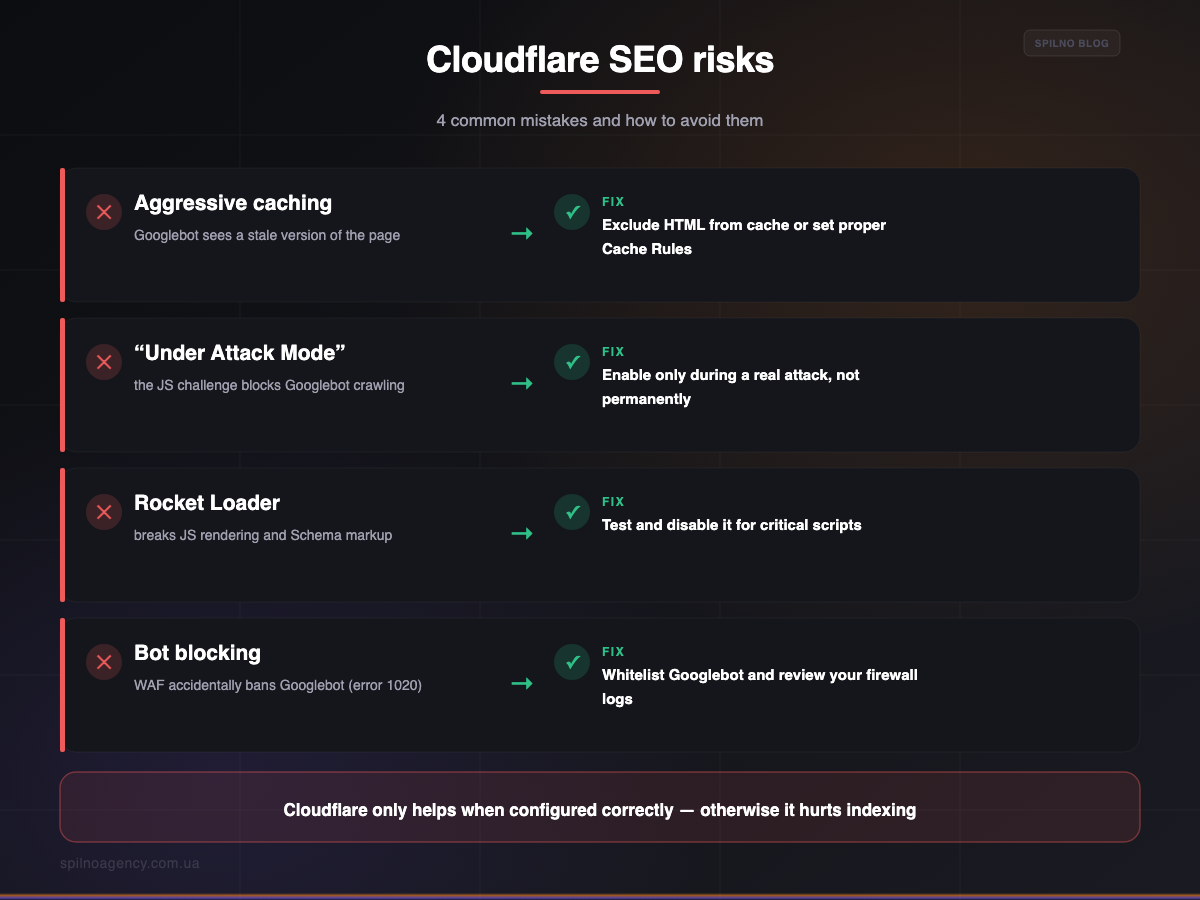Click the green arrow in Aggressive caching row
1200x900 pixels.
click(x=522, y=234)
